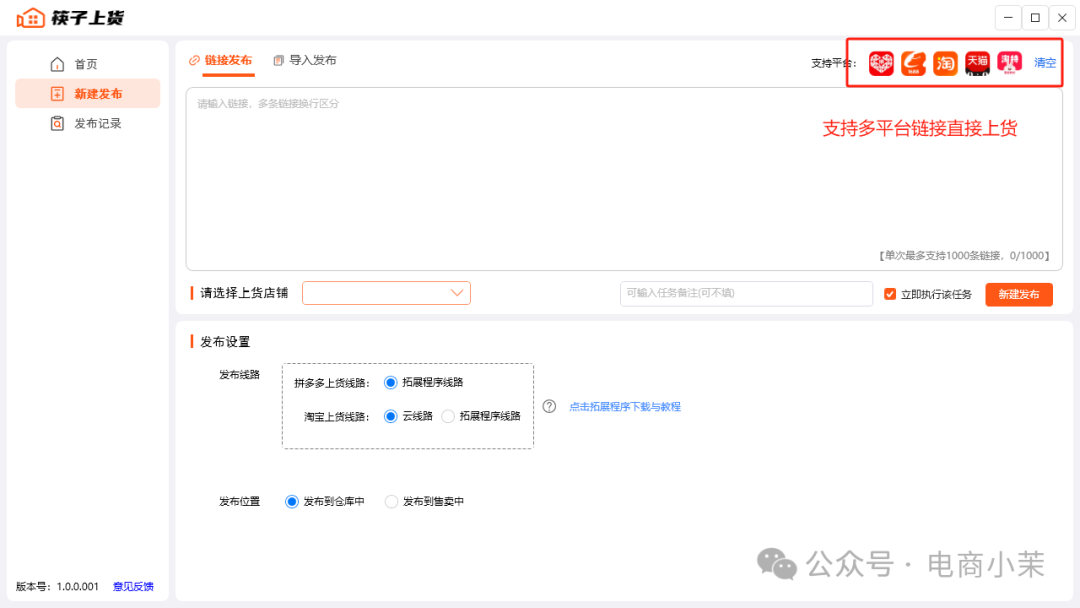Select the Tmall platform icon
Image resolution: width=1080 pixels, height=608 pixels.
click(977, 63)
